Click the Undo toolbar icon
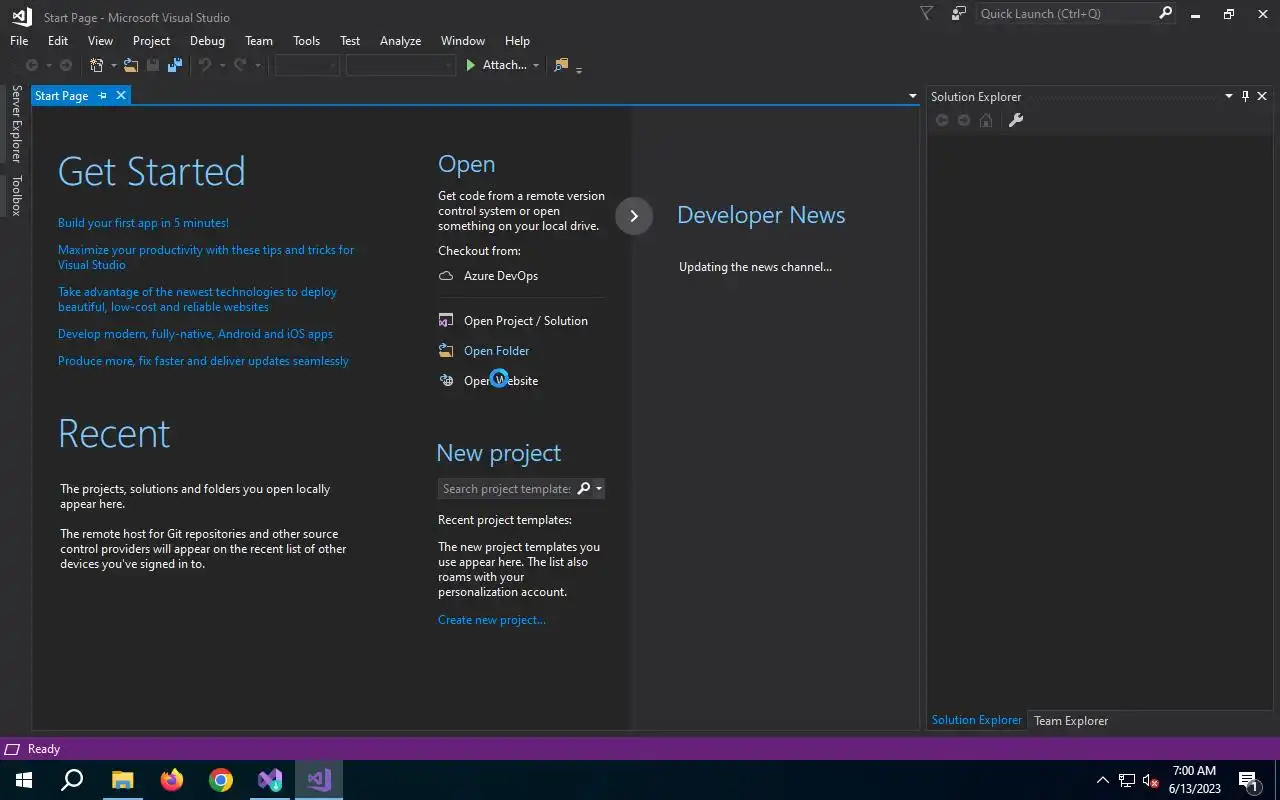The image size is (1280, 800). [x=204, y=65]
